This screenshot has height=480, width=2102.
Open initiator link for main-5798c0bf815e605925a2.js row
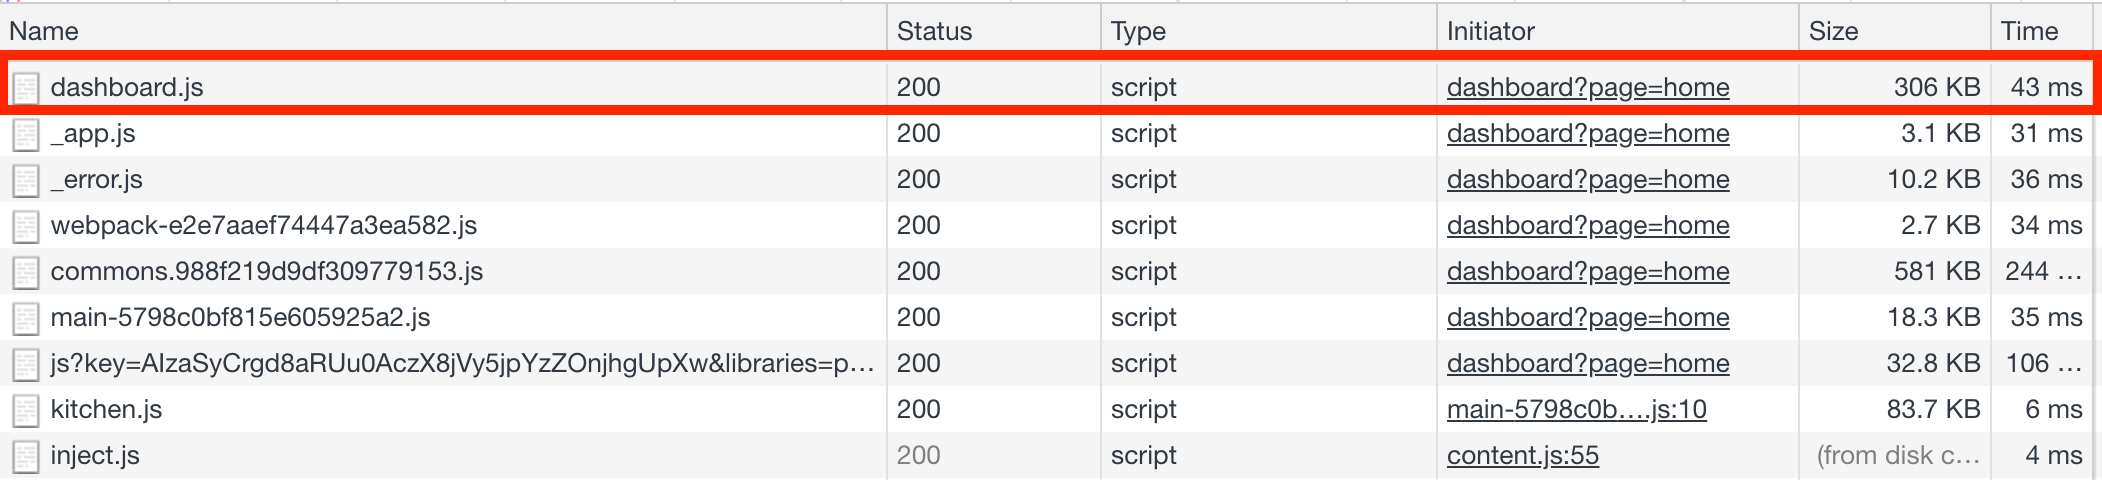click(x=1588, y=317)
